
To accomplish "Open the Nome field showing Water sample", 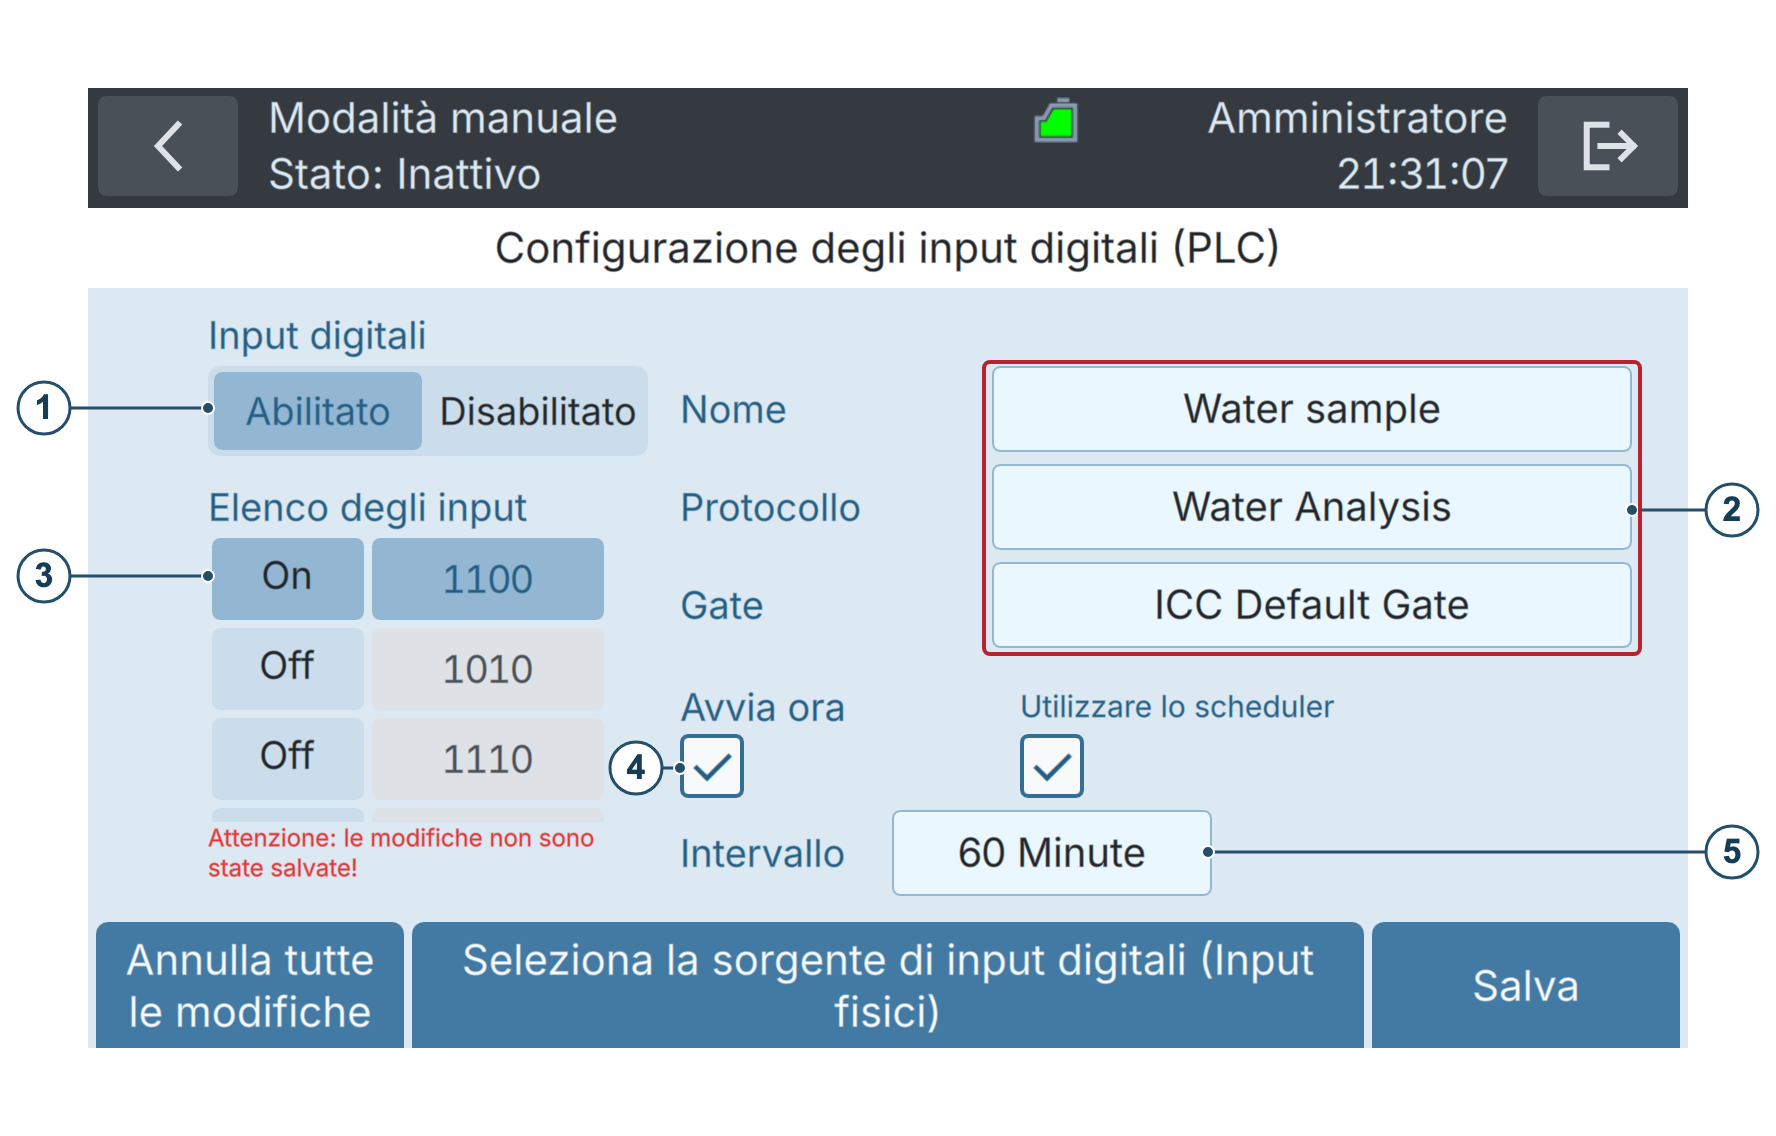I will coord(1312,409).
